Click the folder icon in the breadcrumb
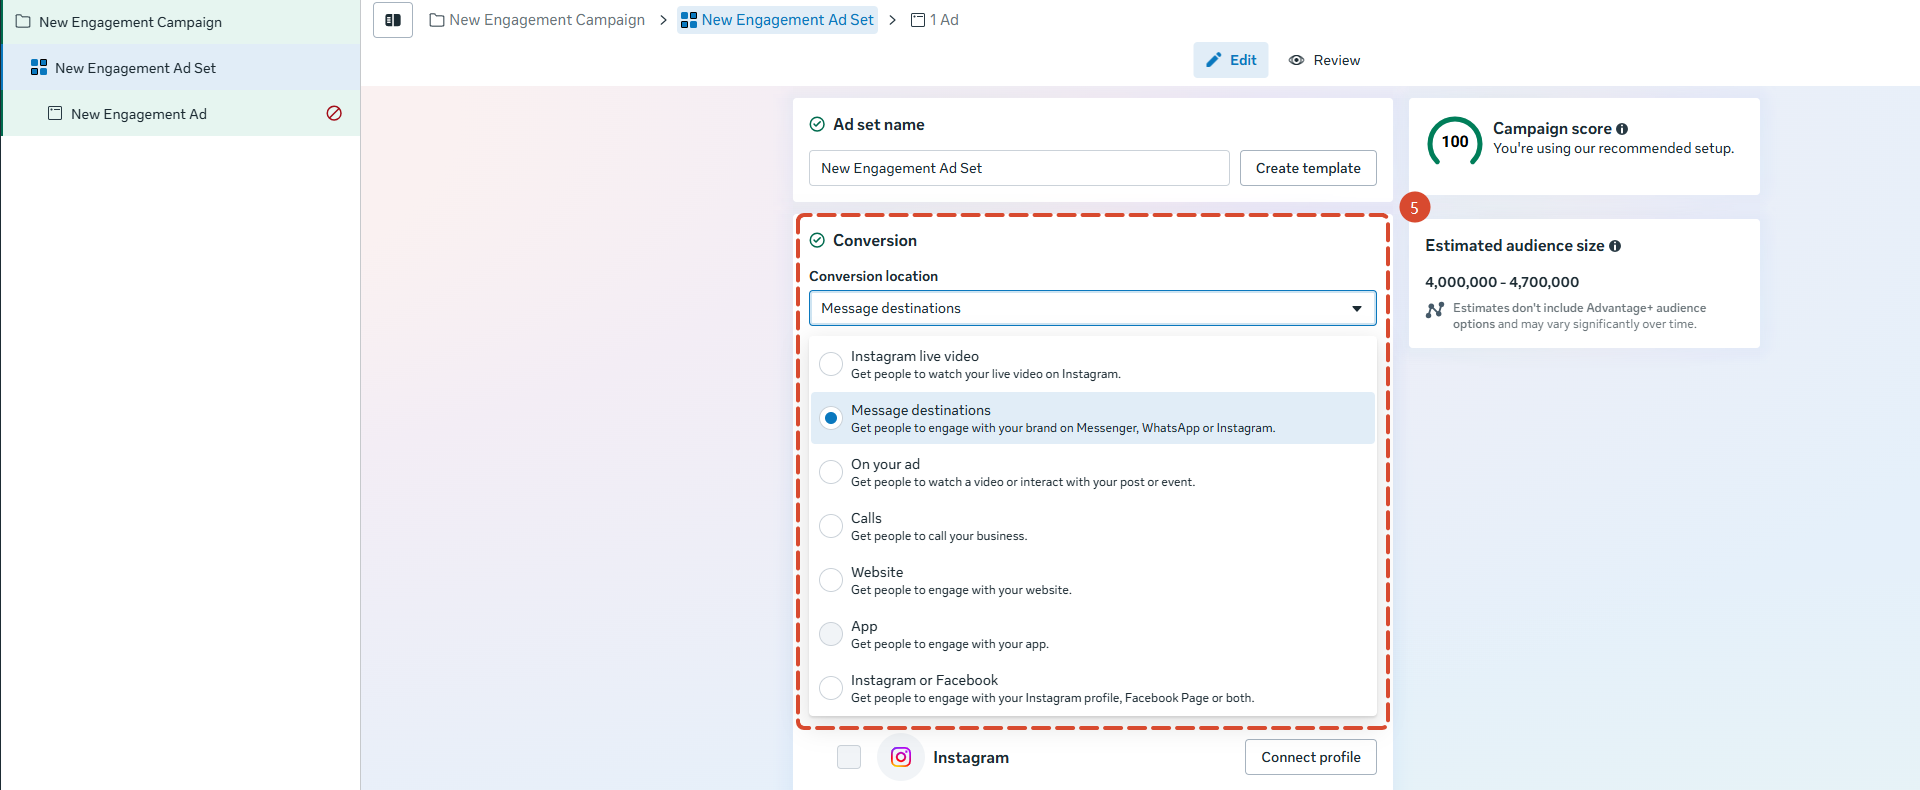Image resolution: width=1920 pixels, height=790 pixels. (437, 20)
